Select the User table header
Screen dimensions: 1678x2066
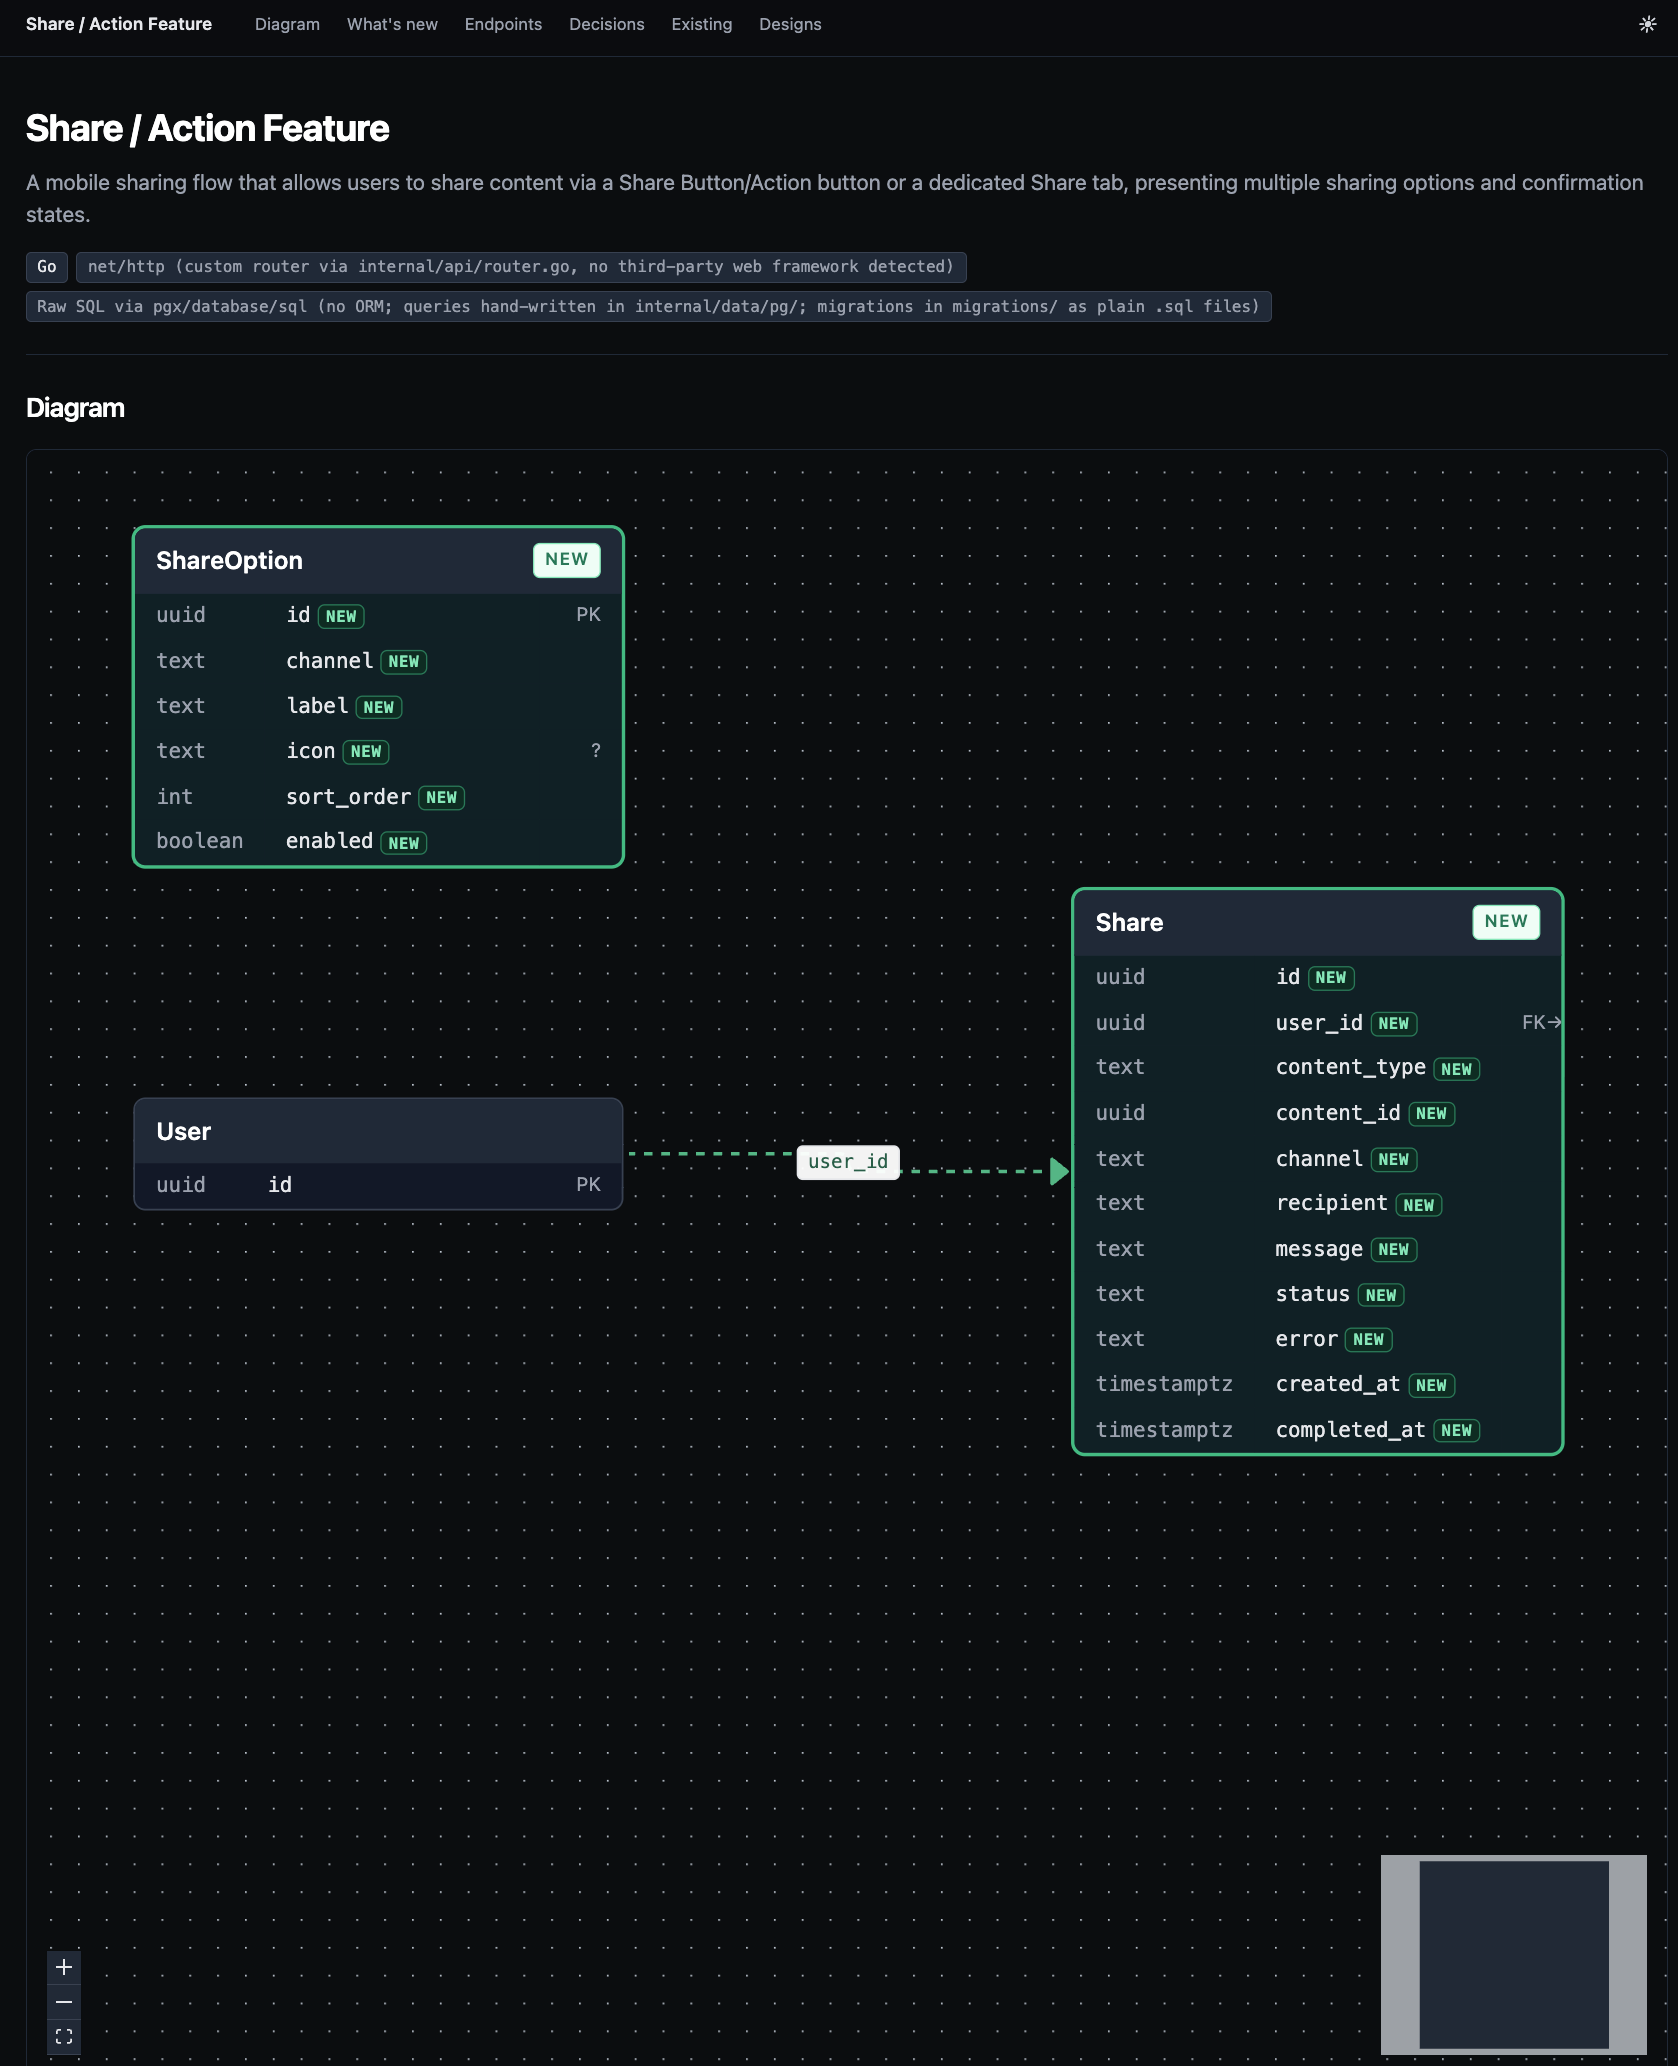point(378,1132)
